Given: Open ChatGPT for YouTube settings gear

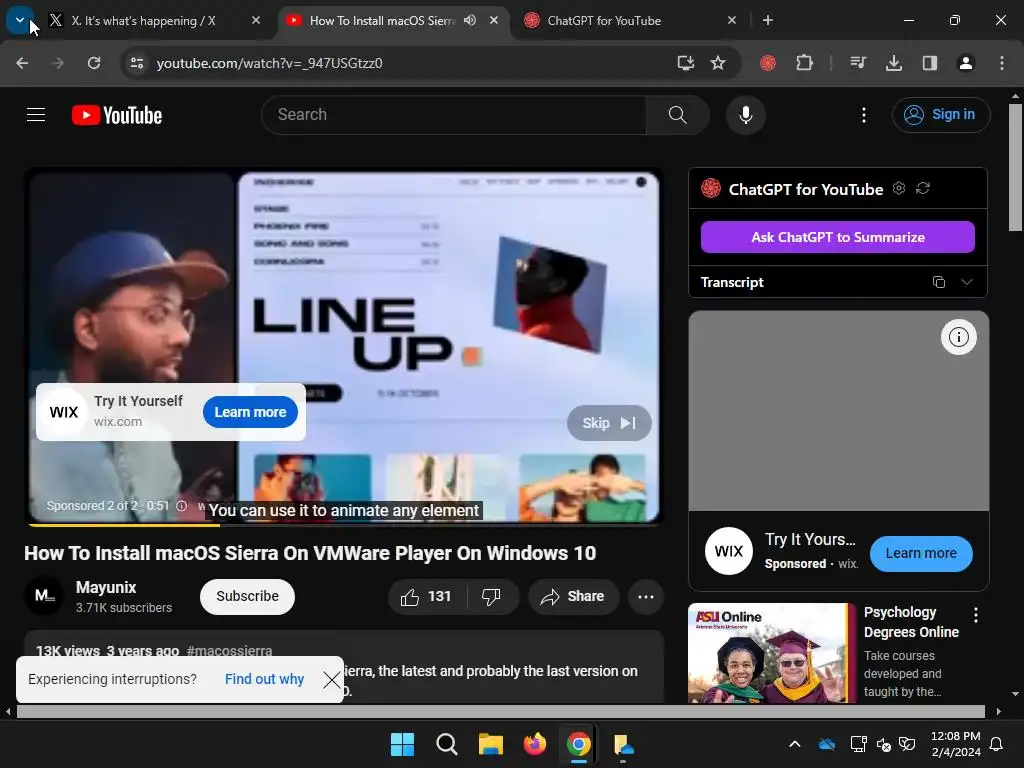Looking at the screenshot, I should pyautogui.click(x=899, y=188).
